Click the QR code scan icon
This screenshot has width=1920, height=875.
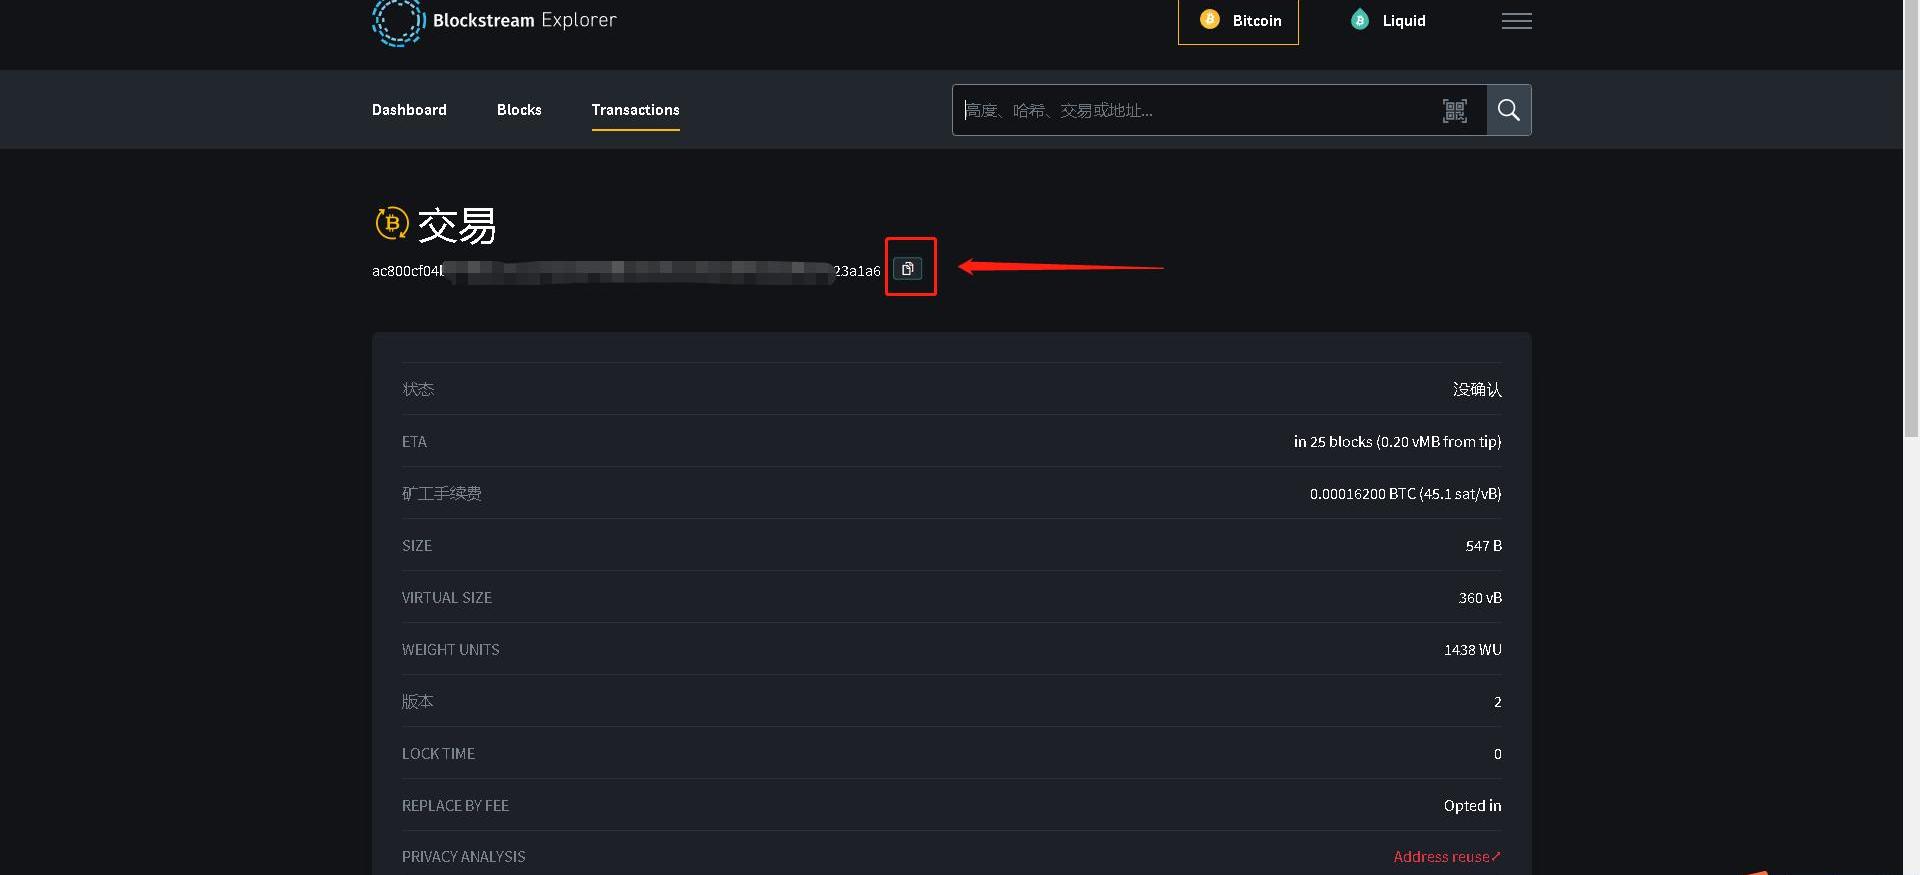point(1454,110)
